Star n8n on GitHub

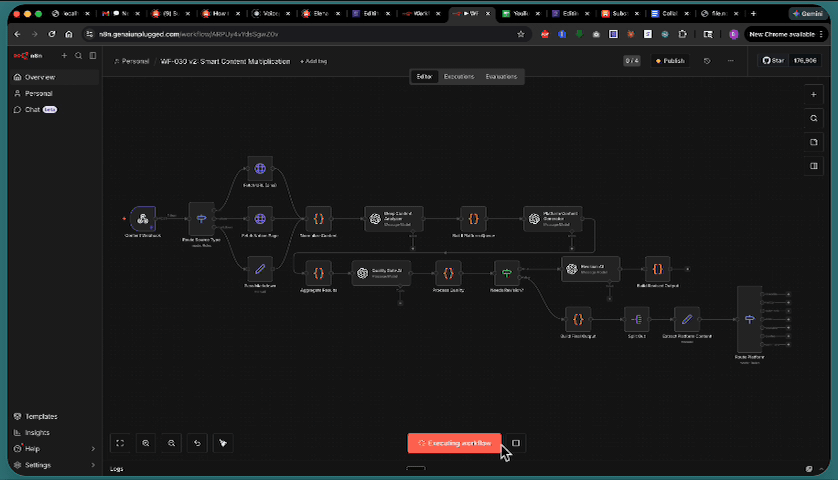pos(773,61)
